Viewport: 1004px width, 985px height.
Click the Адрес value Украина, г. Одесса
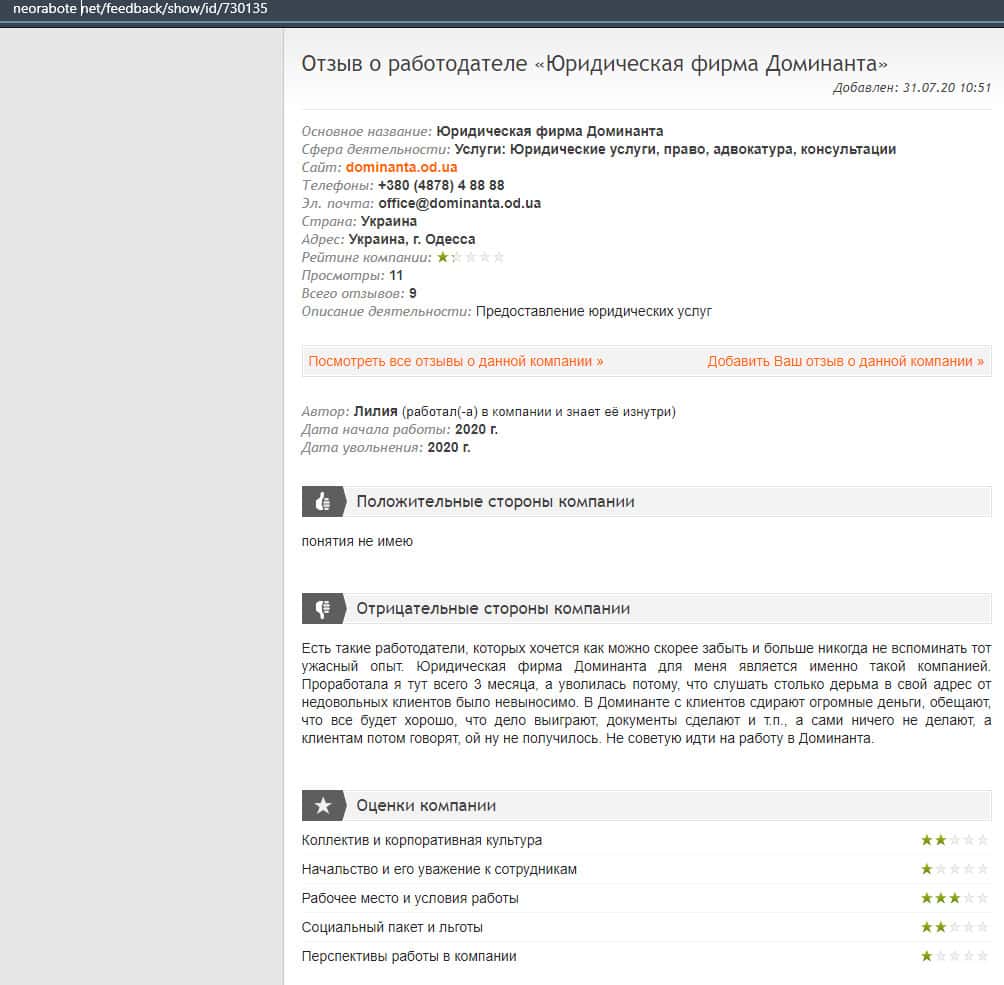tap(412, 240)
